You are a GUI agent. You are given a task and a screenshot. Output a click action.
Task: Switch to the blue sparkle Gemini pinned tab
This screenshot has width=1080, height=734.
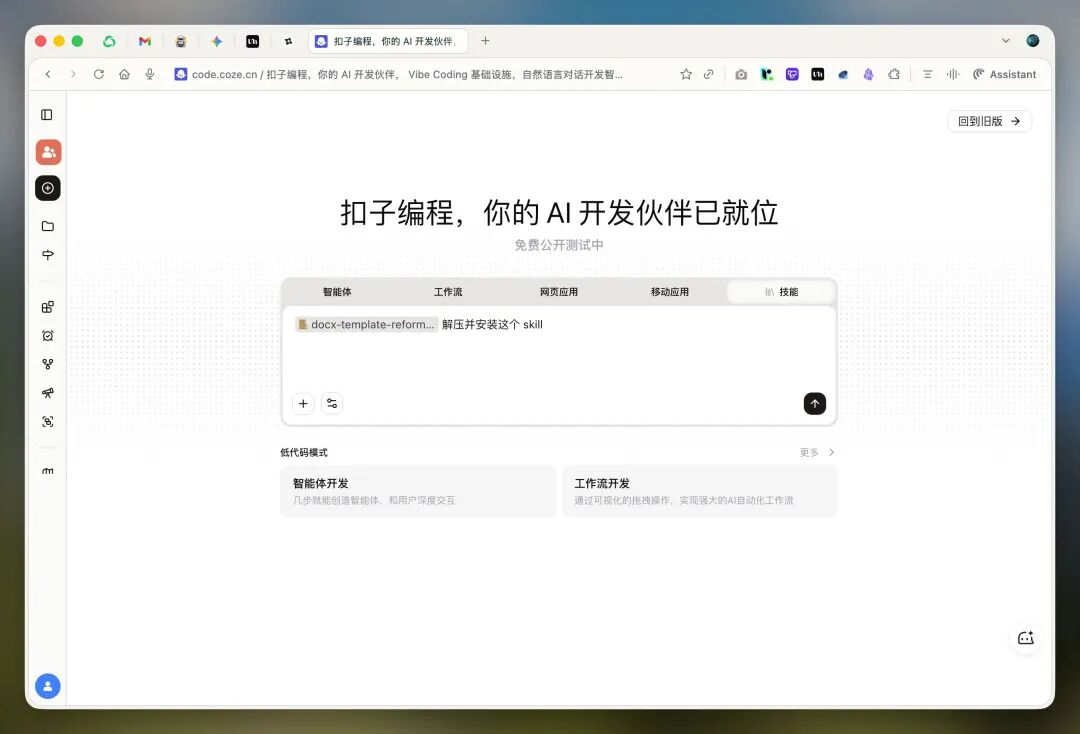(x=216, y=41)
